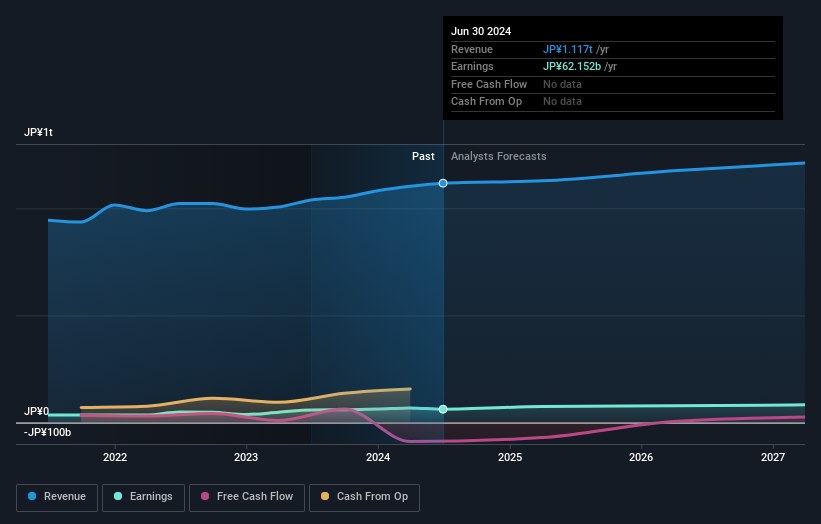Select the revenue data point at Jun 2024
The width and height of the screenshot is (821, 524).
pyautogui.click(x=443, y=183)
